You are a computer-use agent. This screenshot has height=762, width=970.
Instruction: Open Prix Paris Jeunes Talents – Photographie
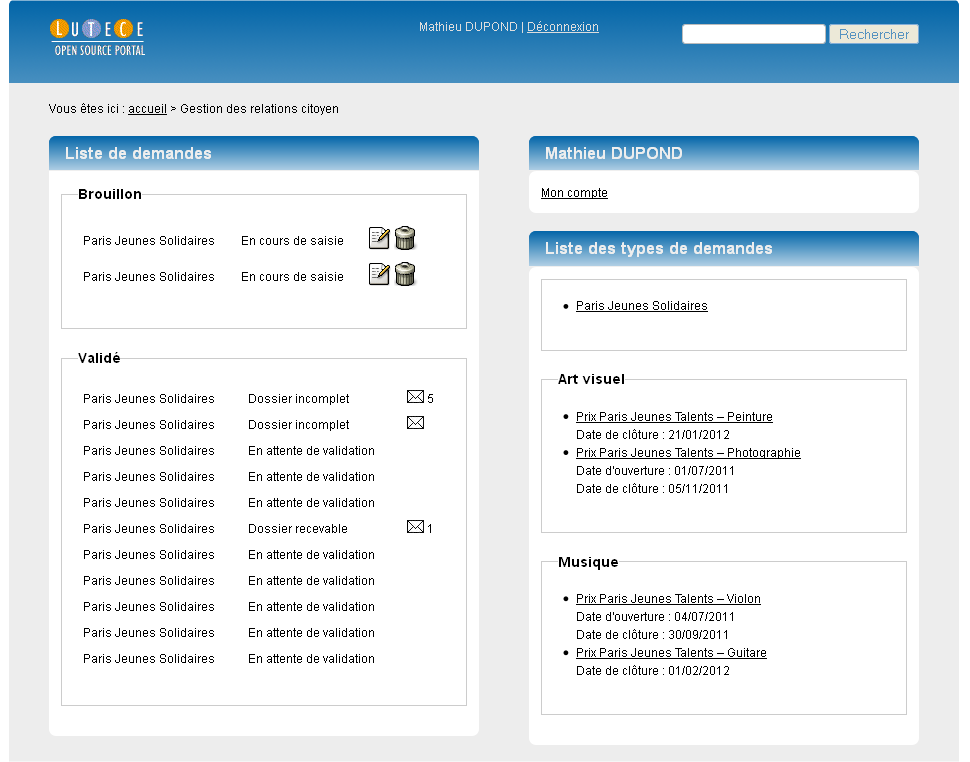(688, 453)
